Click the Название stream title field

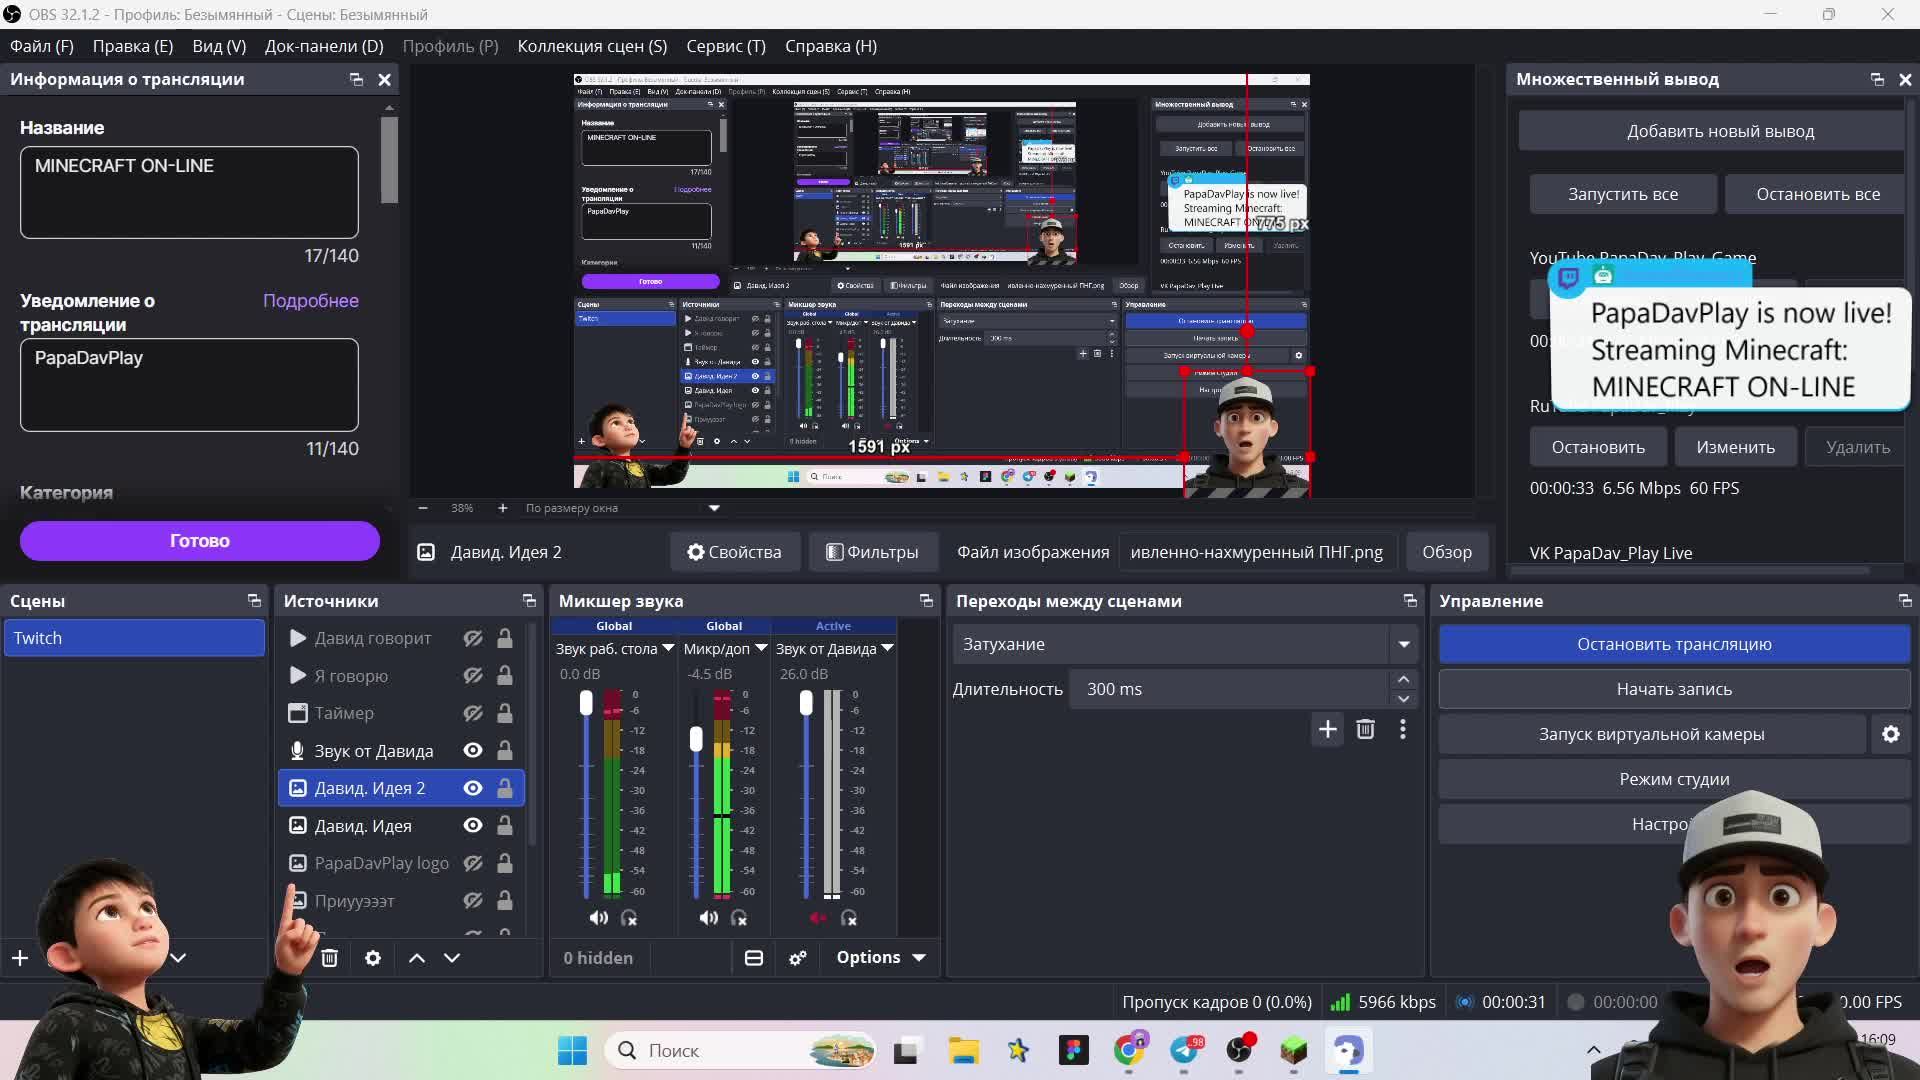click(x=189, y=192)
